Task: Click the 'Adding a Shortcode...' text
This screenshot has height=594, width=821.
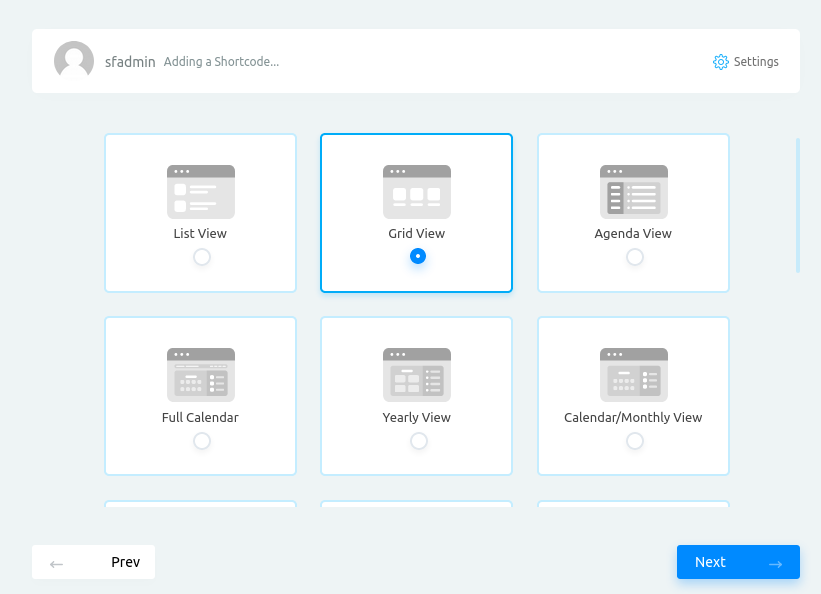Action: click(221, 62)
